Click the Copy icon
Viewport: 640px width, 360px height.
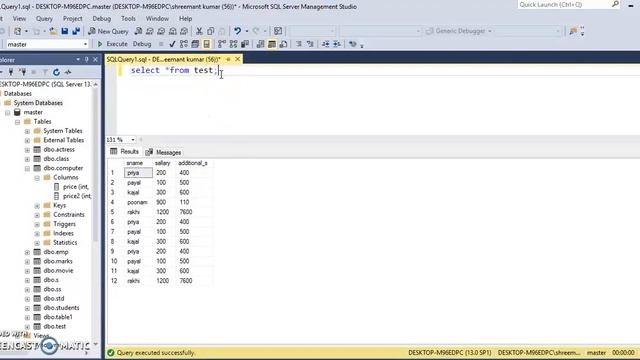click(210, 31)
